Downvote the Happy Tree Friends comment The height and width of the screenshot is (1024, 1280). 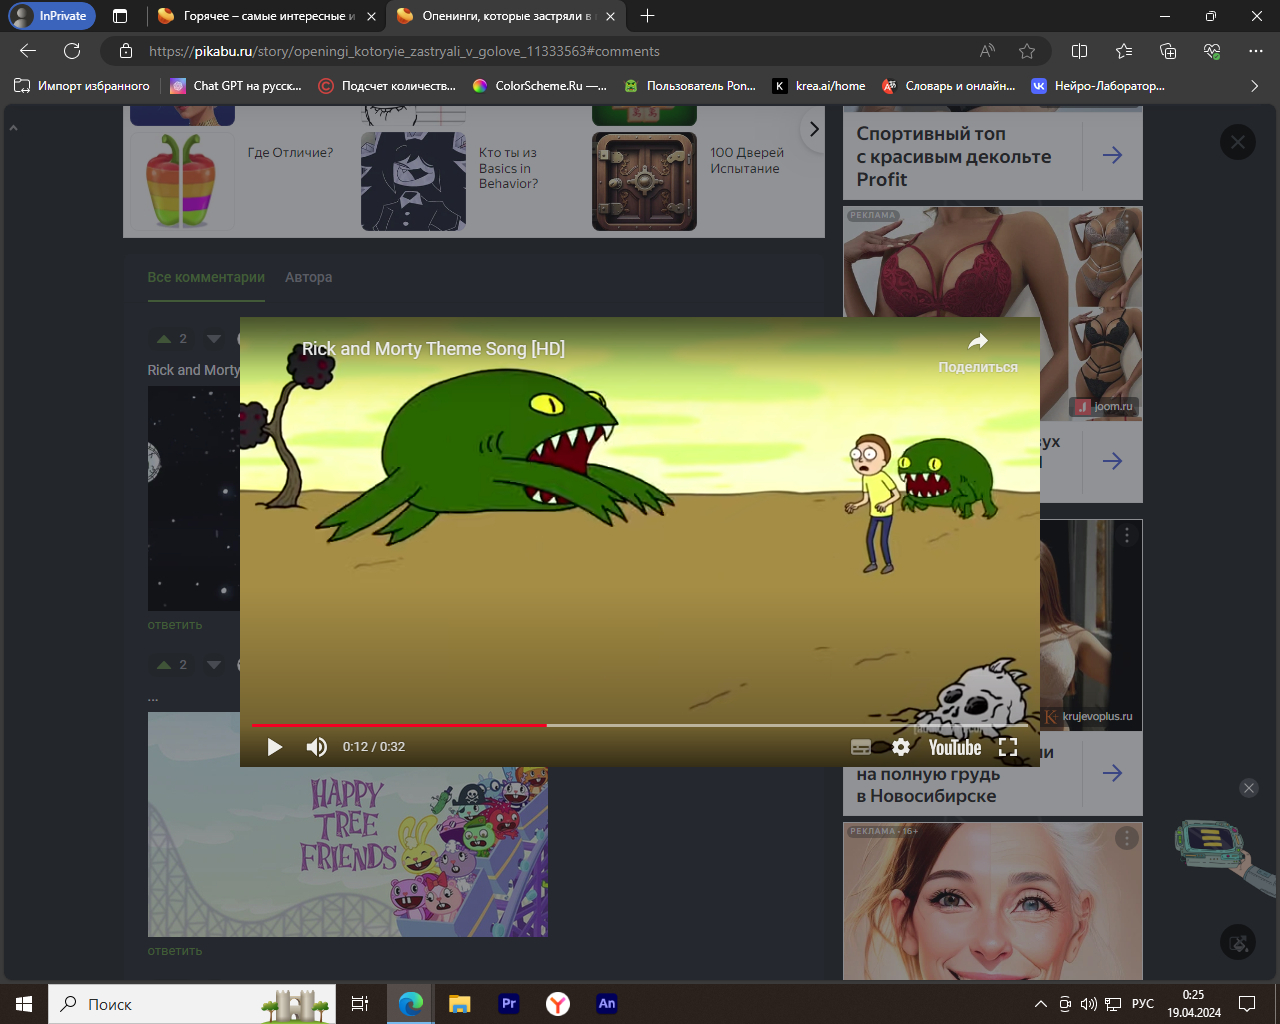click(x=213, y=665)
